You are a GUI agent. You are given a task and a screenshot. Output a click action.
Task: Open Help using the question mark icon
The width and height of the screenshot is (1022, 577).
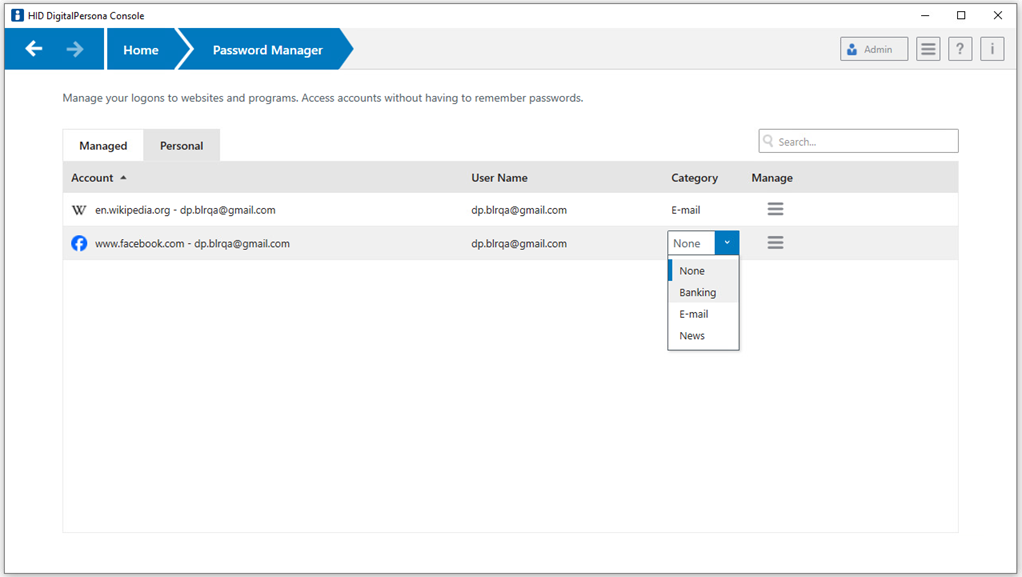(959, 48)
